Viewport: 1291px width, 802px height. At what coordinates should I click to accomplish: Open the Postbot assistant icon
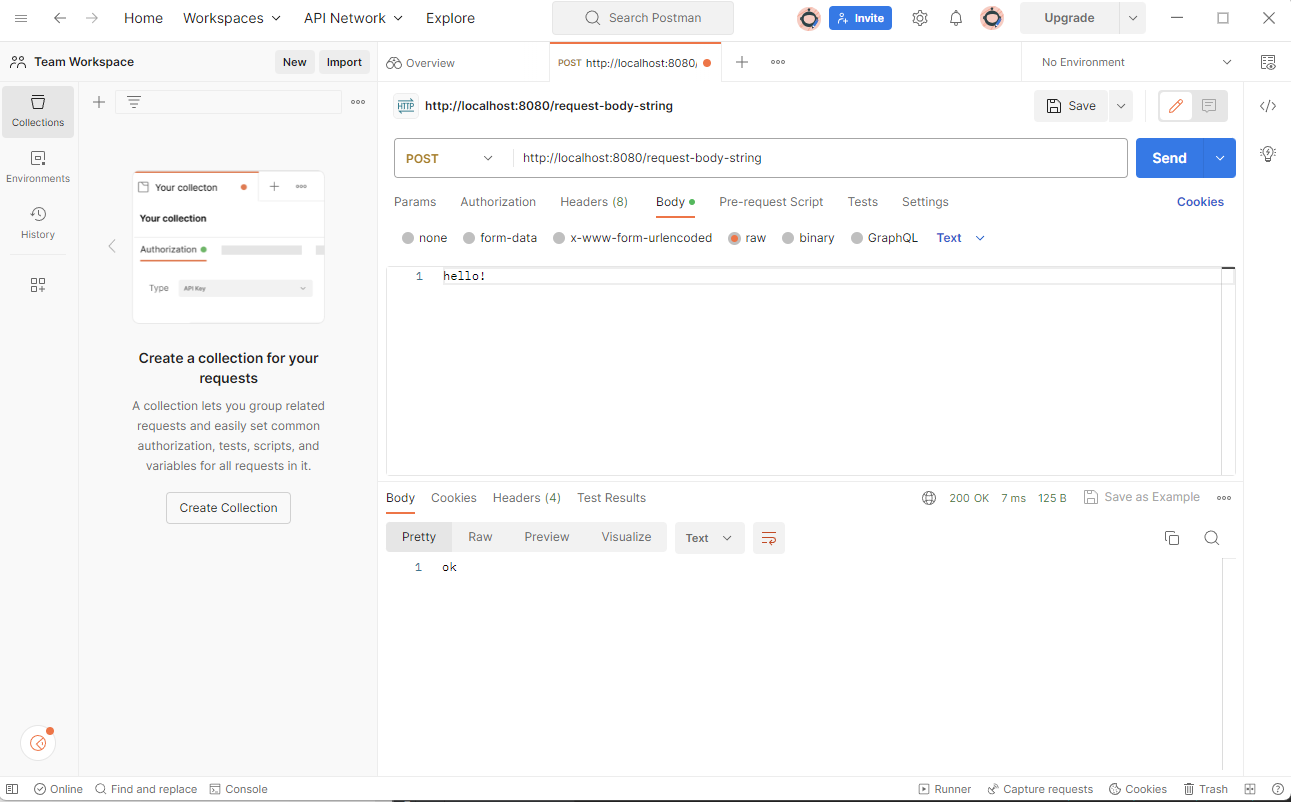tap(38, 743)
